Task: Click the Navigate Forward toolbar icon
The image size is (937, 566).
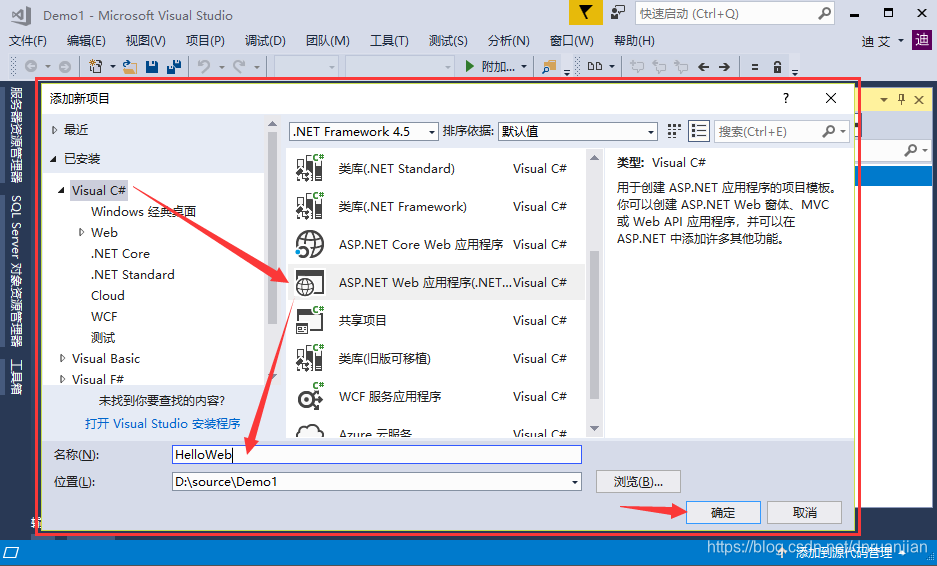Action: coord(65,66)
